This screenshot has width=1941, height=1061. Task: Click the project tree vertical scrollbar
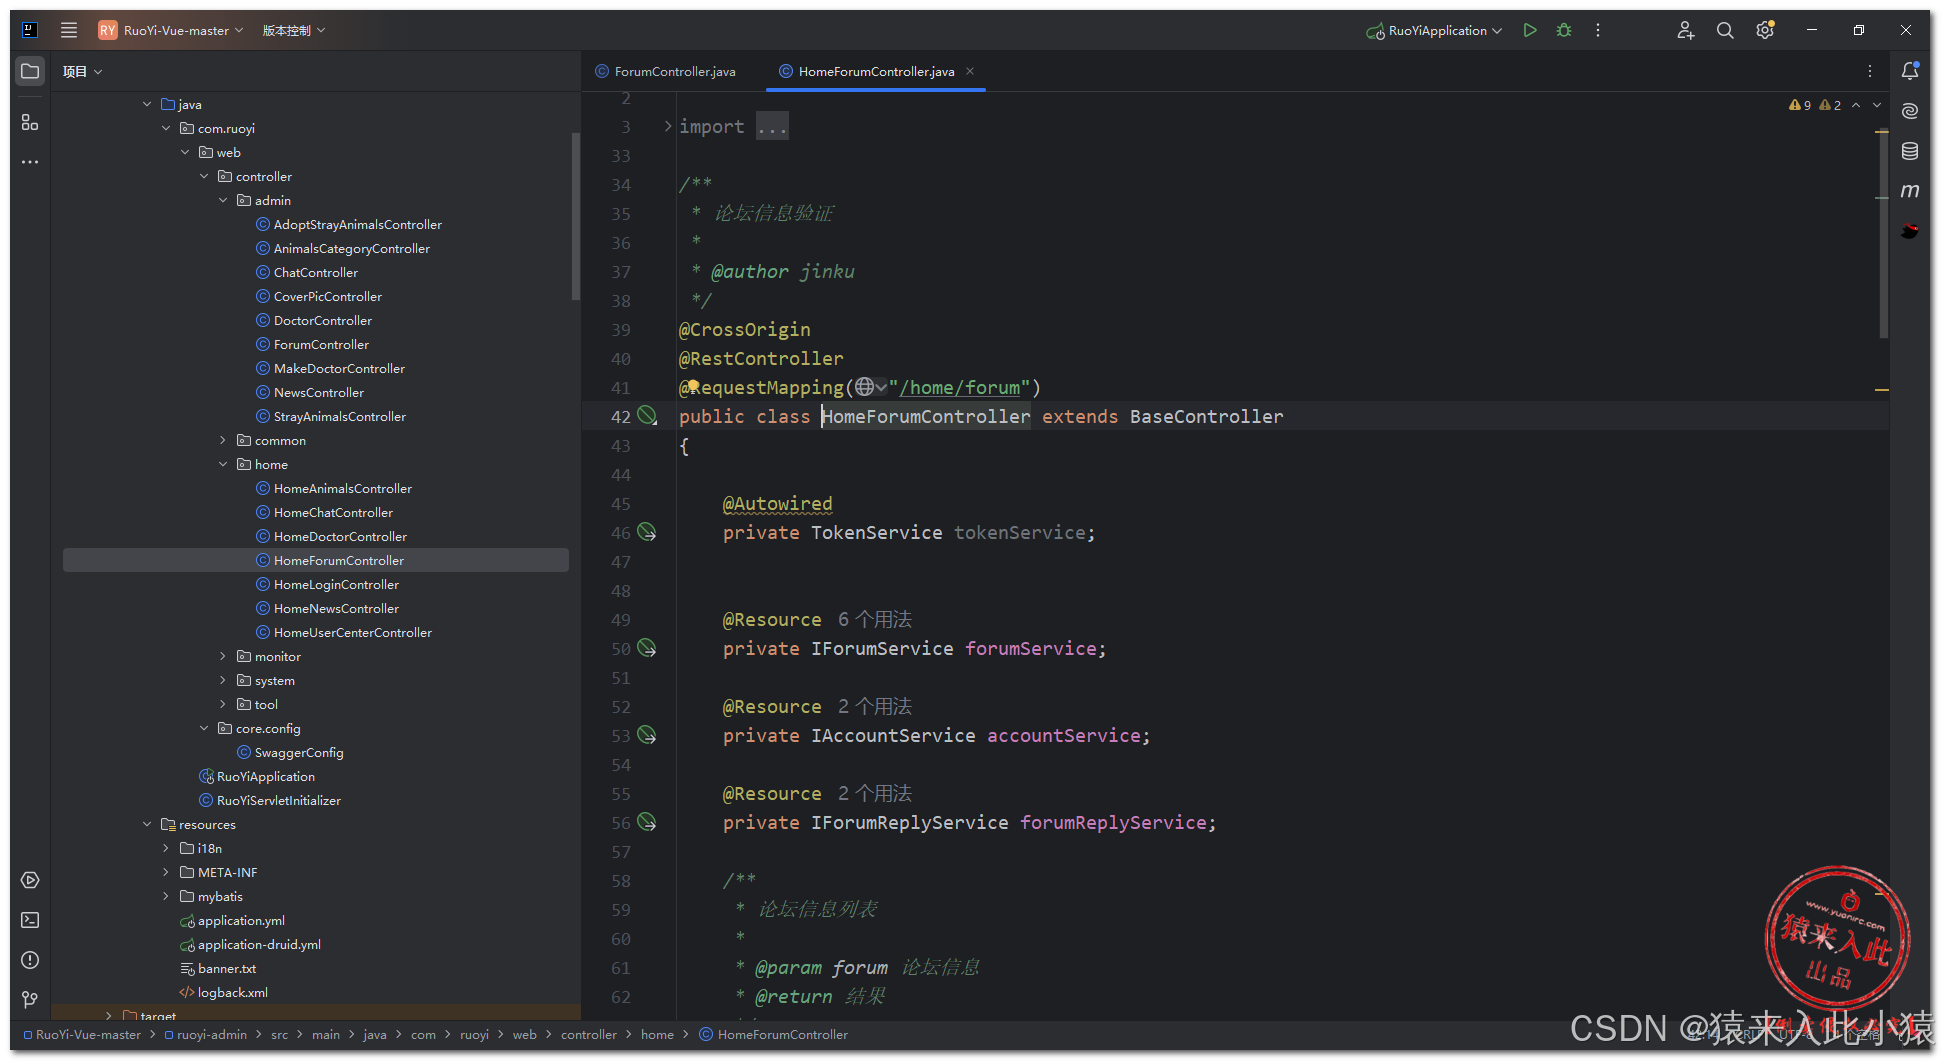pyautogui.click(x=575, y=215)
